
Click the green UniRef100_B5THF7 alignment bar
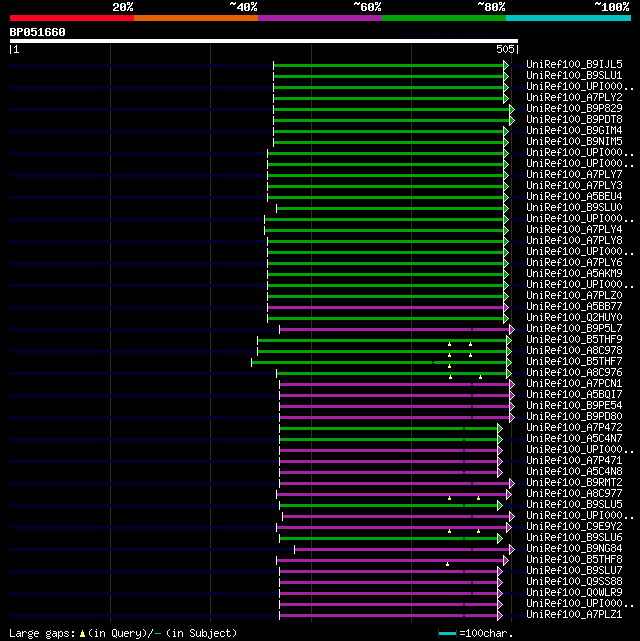(x=379, y=362)
